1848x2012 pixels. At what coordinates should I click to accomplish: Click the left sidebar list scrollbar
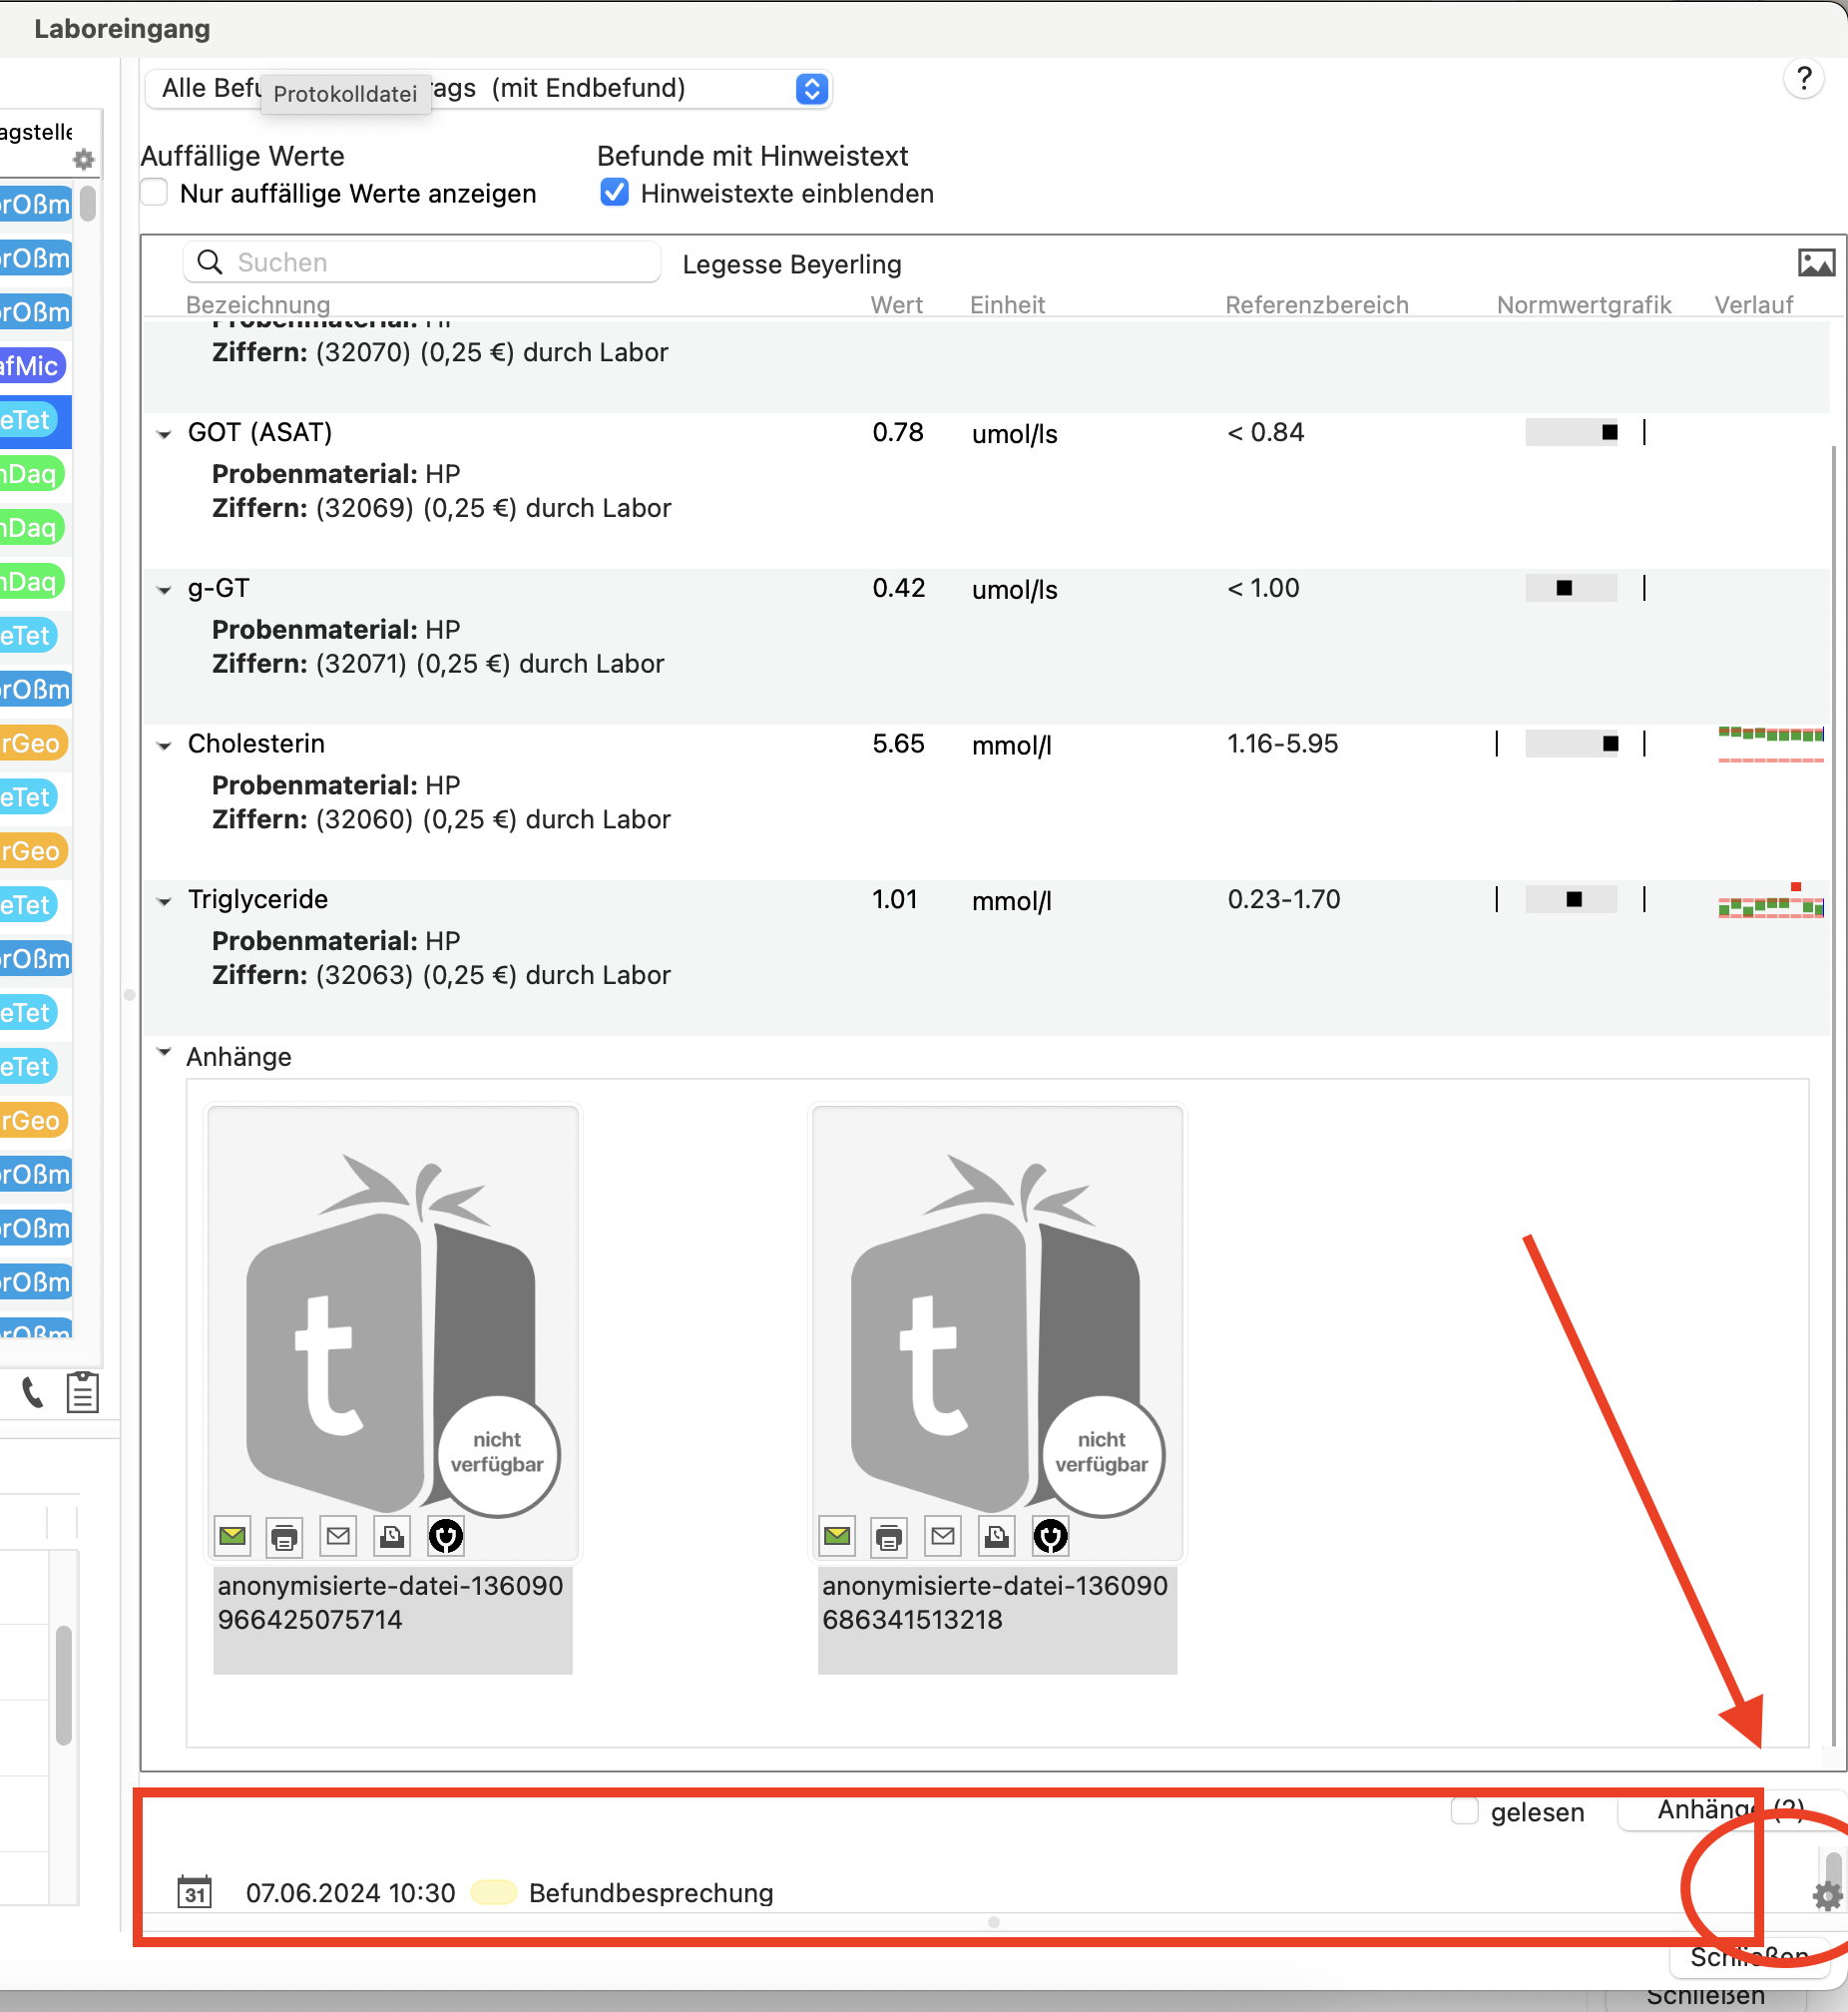click(x=88, y=204)
